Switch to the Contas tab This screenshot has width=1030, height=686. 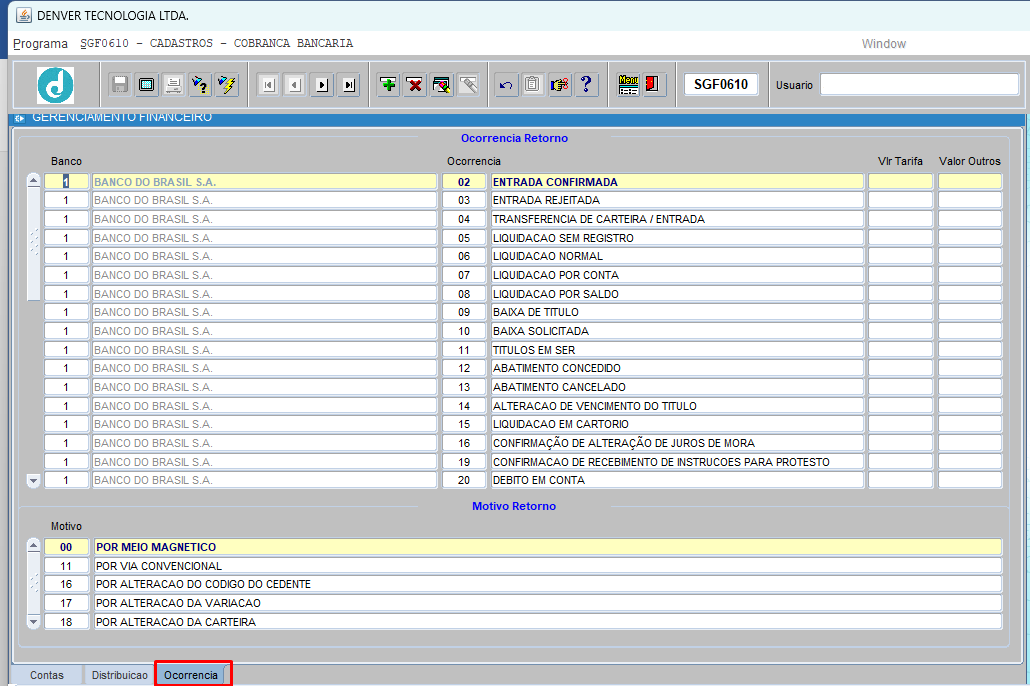47,675
